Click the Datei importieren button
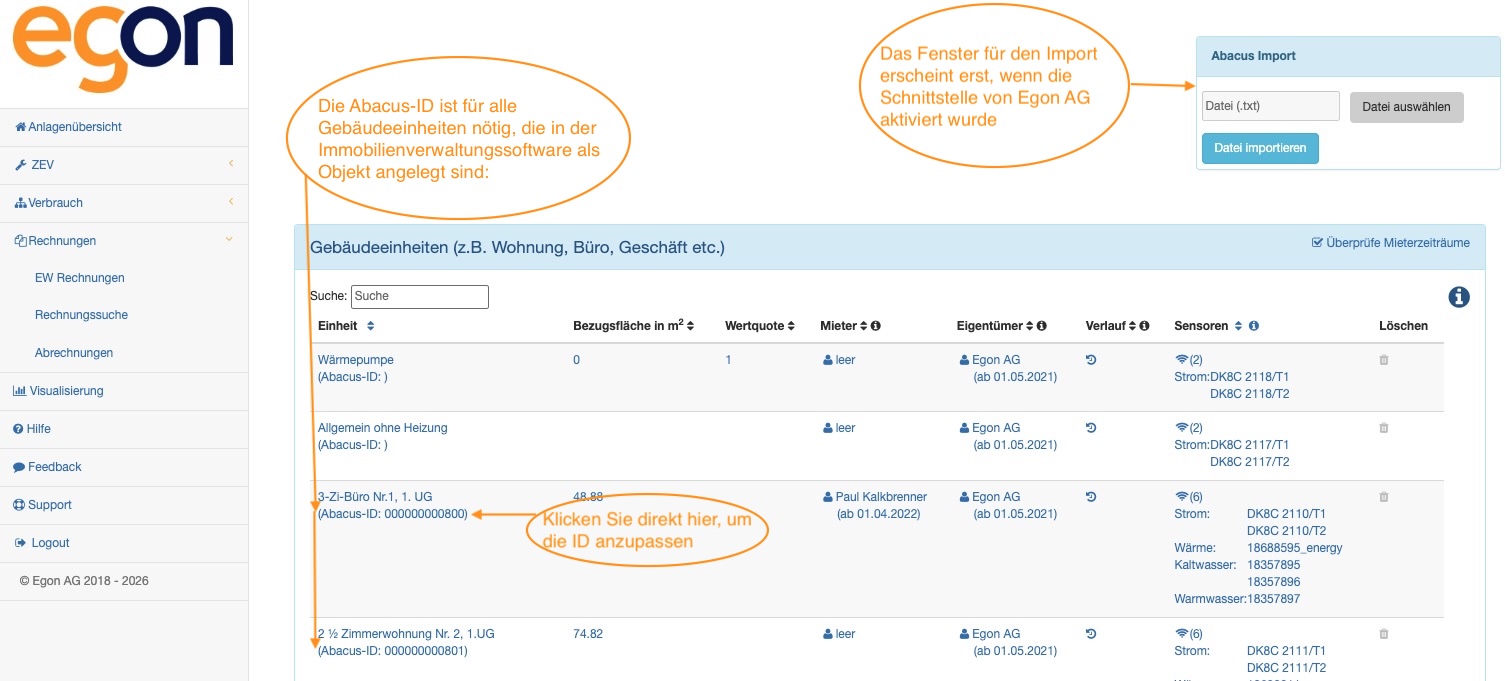The width and height of the screenshot is (1505, 681). (1260, 148)
